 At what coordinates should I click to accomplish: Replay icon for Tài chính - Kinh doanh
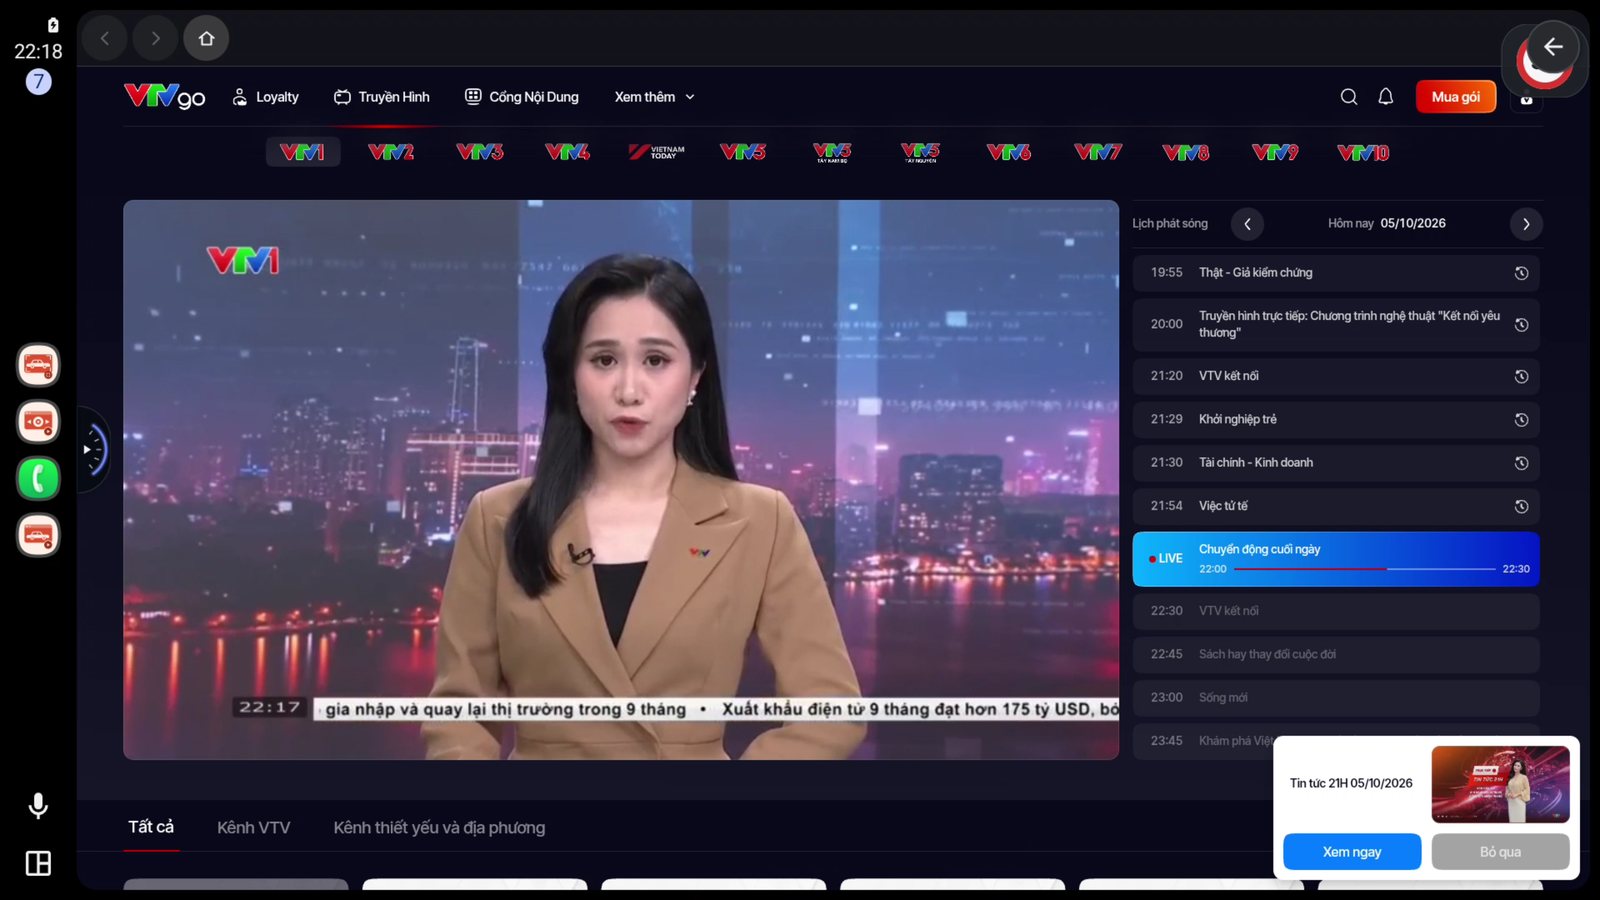coord(1521,463)
